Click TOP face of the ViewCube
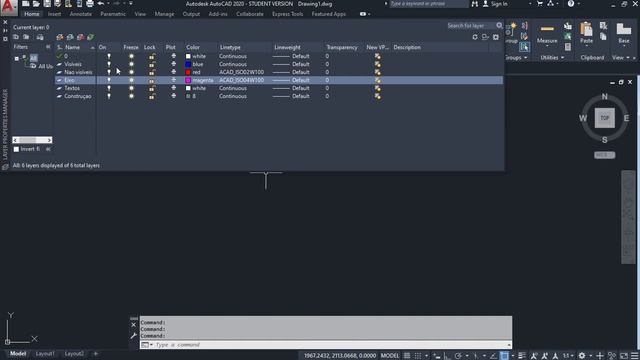640x360 pixels. point(604,118)
